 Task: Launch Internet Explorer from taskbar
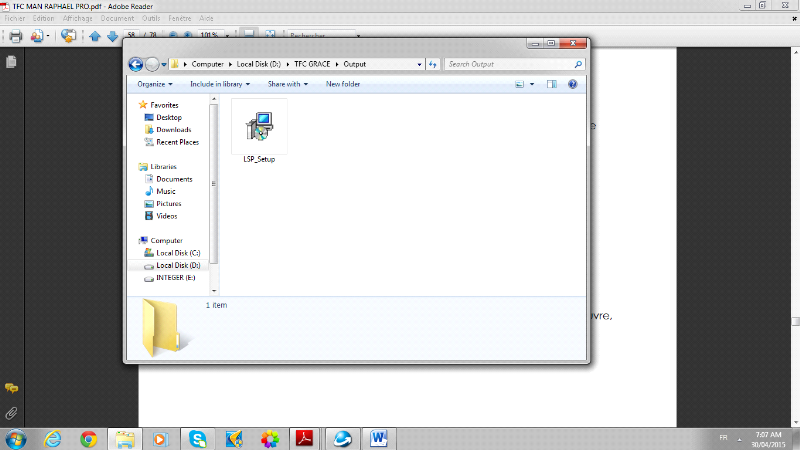(53, 439)
